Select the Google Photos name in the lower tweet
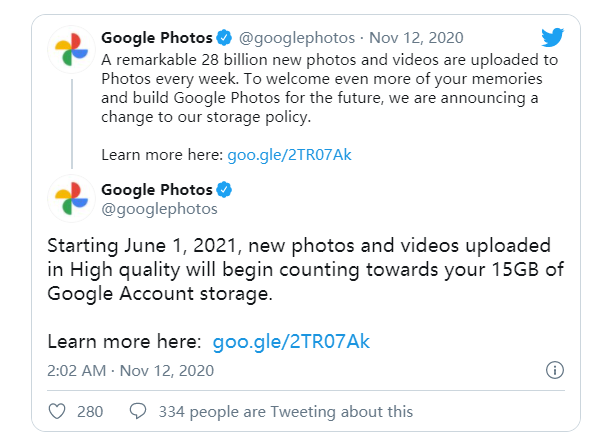Screen dimensions: 616x441 pos(157,190)
